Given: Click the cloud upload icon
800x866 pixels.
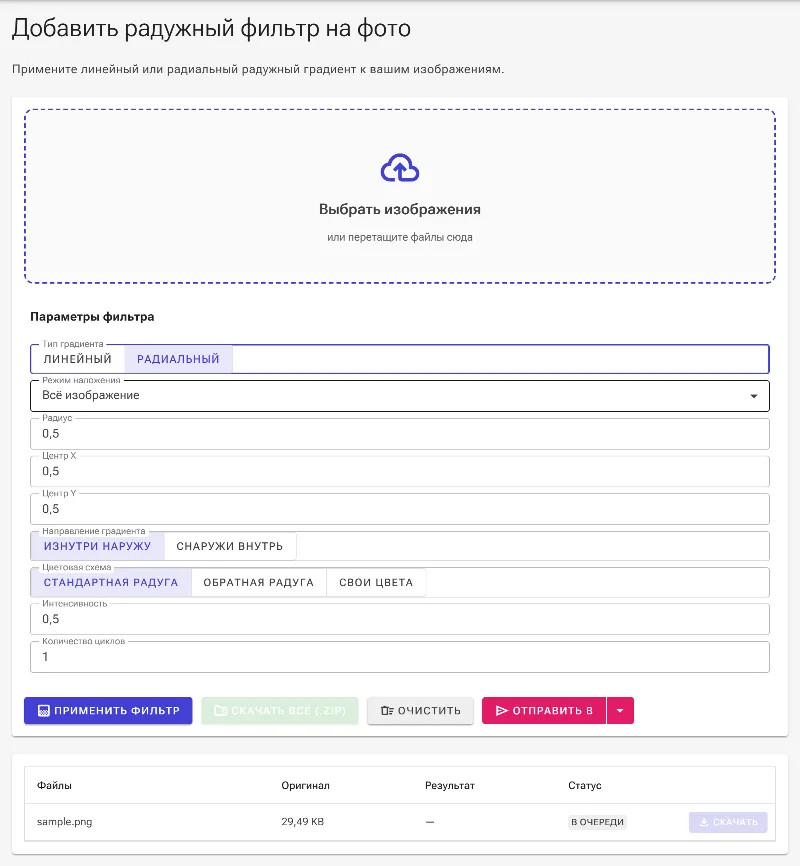Looking at the screenshot, I should click(x=400, y=168).
